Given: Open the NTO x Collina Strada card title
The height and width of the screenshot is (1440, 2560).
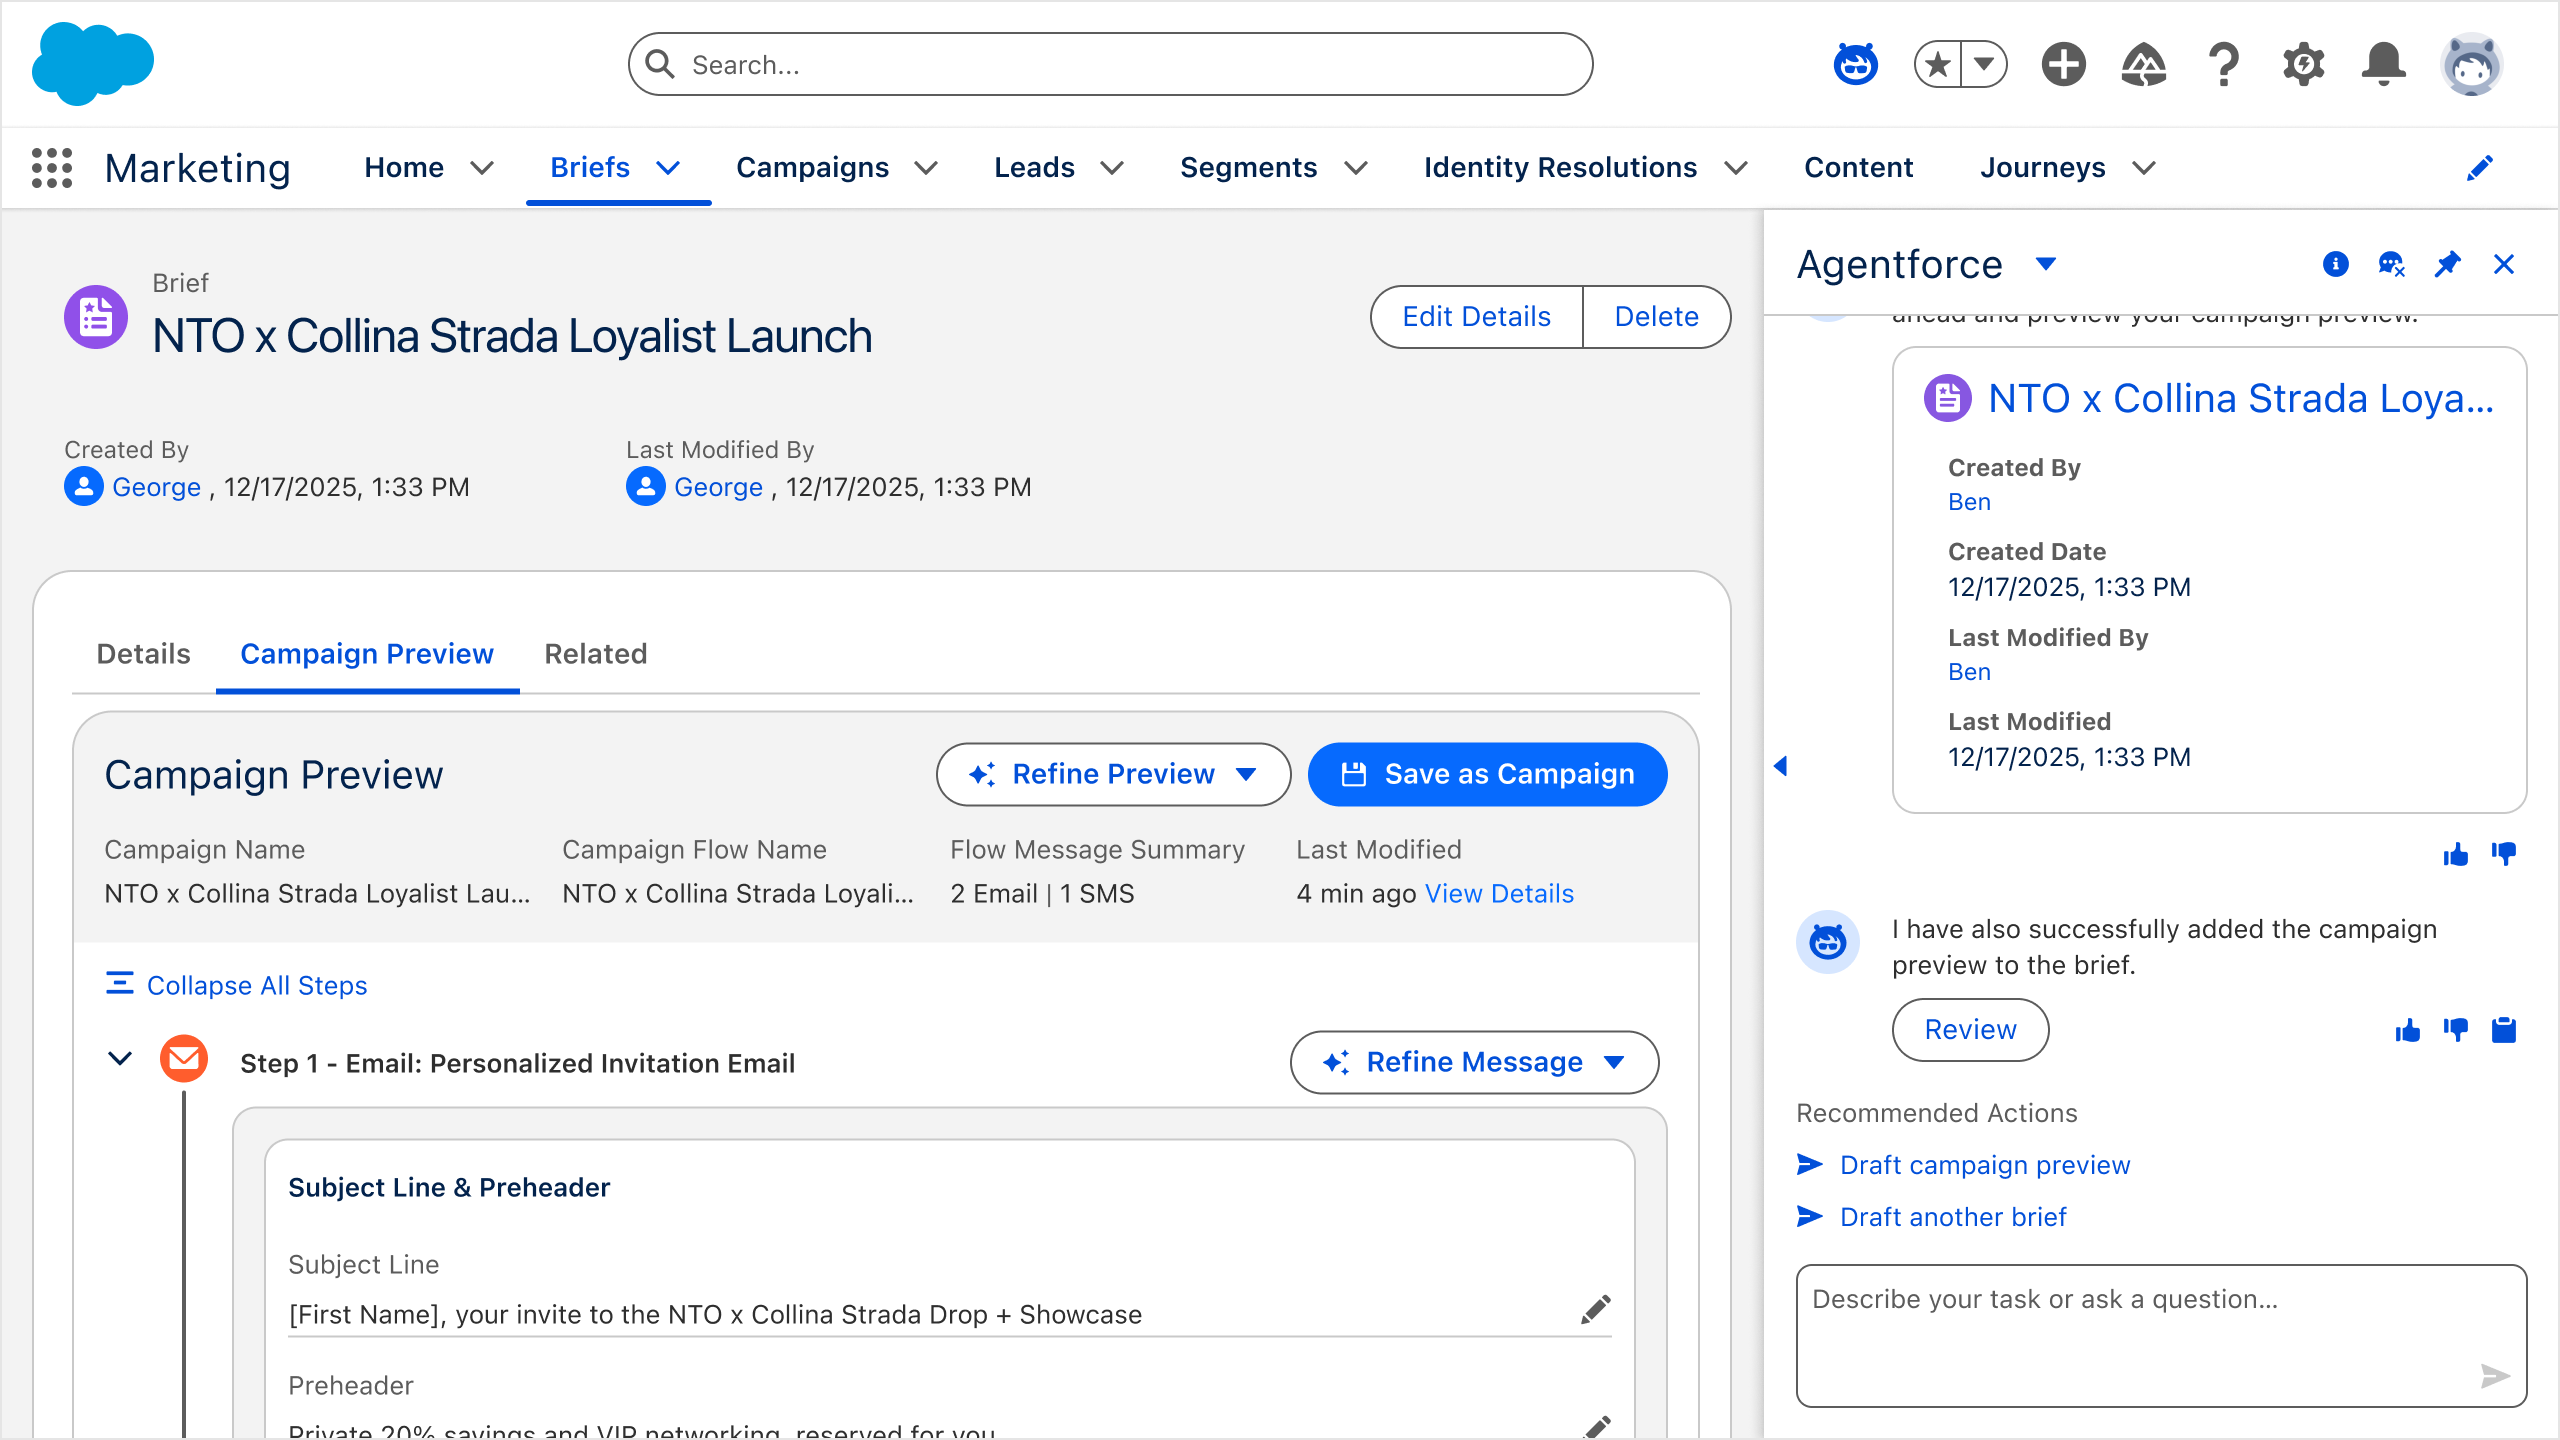Looking at the screenshot, I should [2240, 398].
